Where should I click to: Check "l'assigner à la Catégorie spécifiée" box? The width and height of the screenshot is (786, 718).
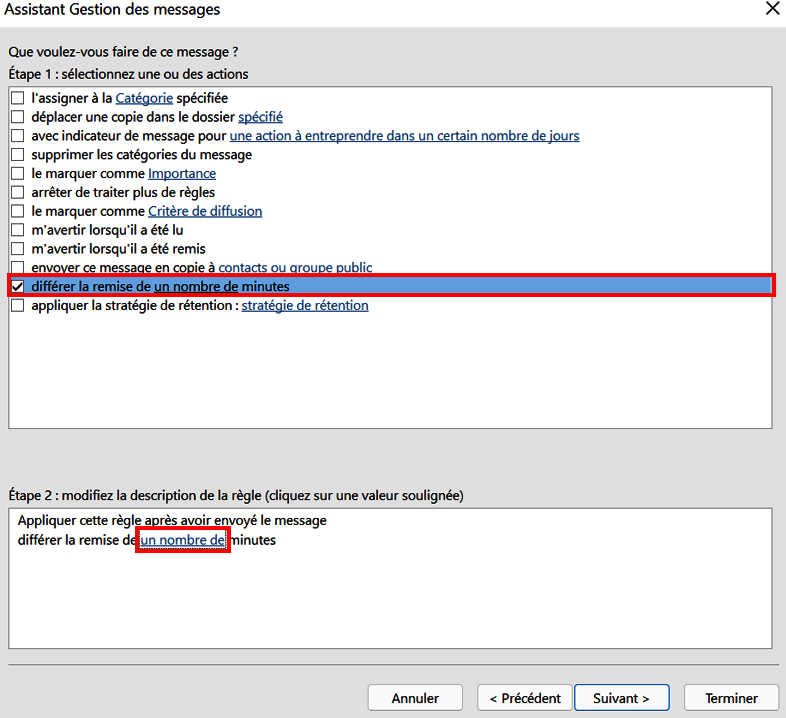tap(18, 98)
